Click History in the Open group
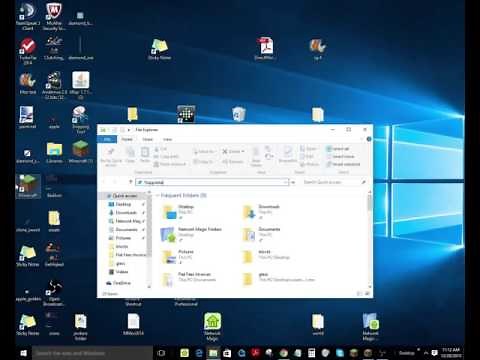Screen dimensions: 480x360 click(309, 164)
